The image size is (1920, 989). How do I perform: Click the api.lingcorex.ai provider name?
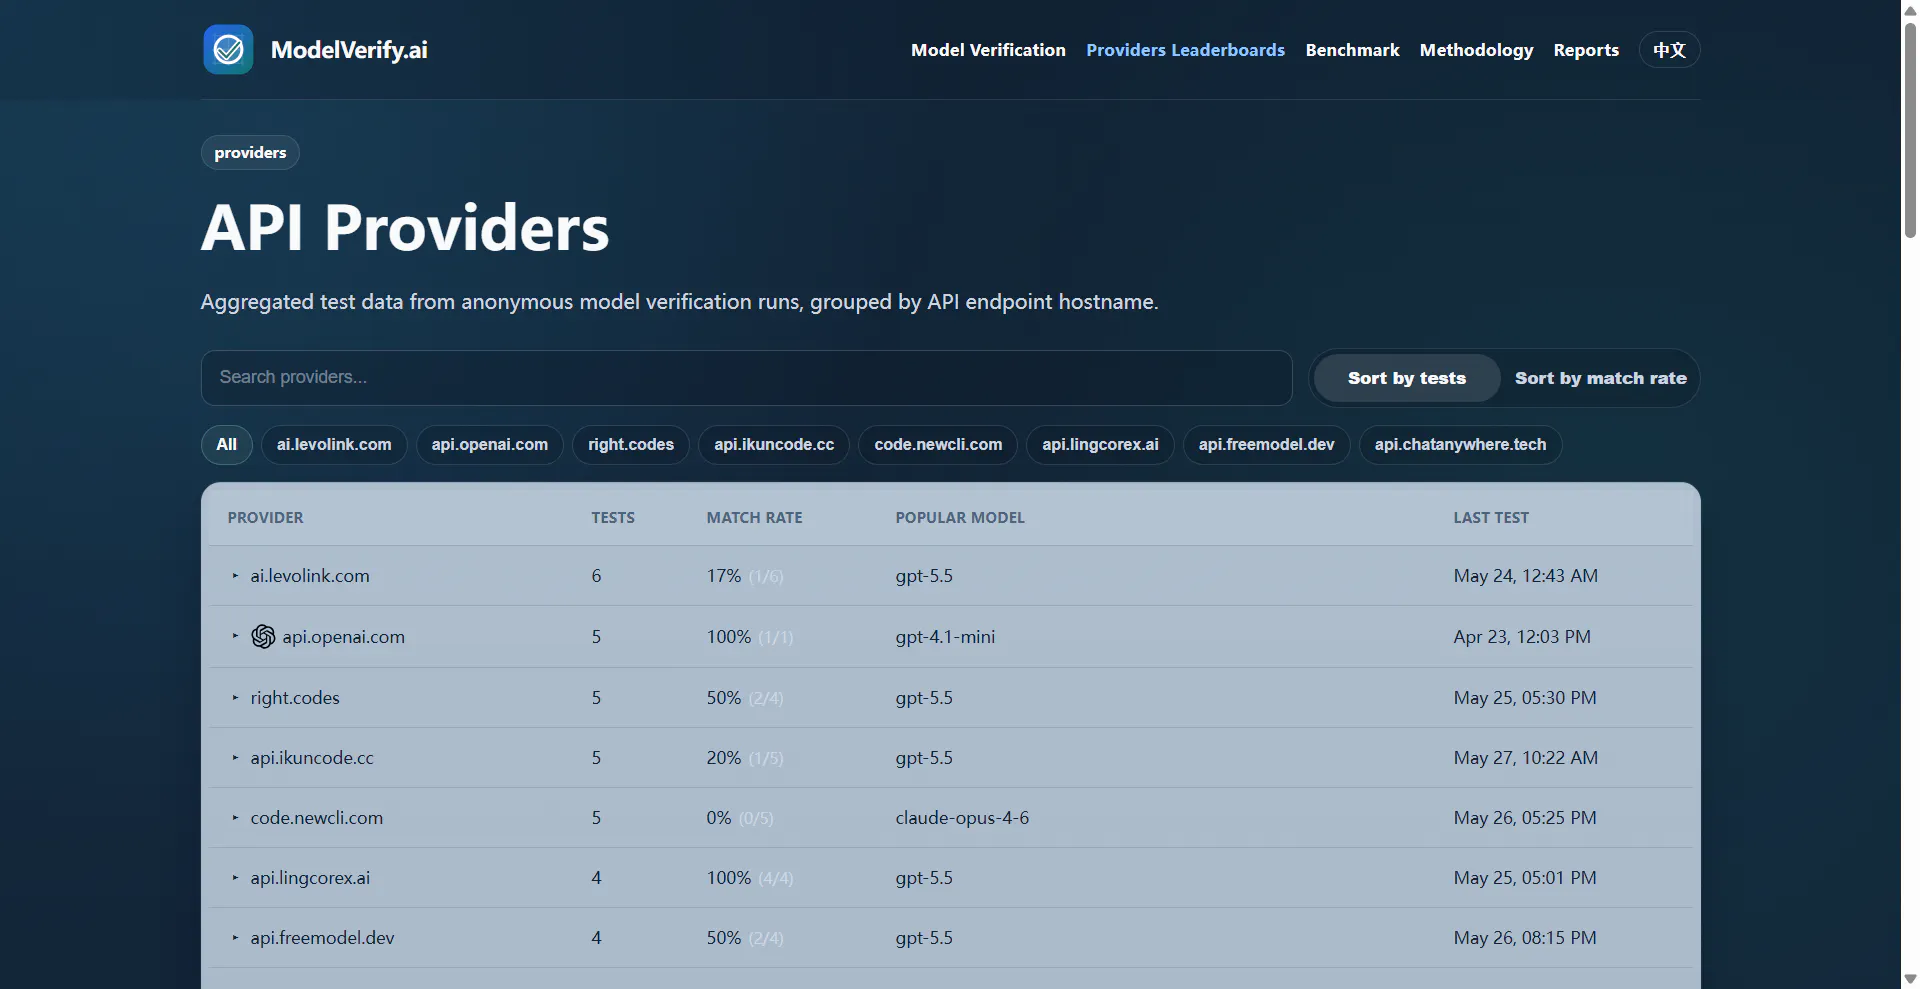click(310, 878)
